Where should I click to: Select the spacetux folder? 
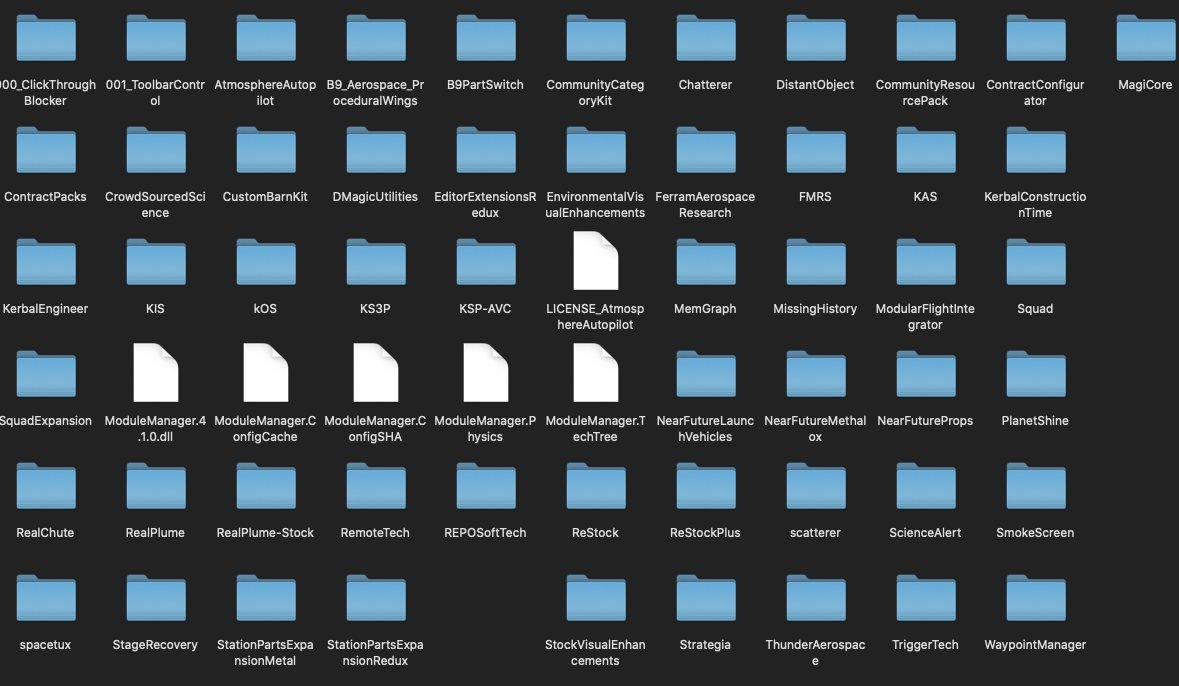(46, 598)
